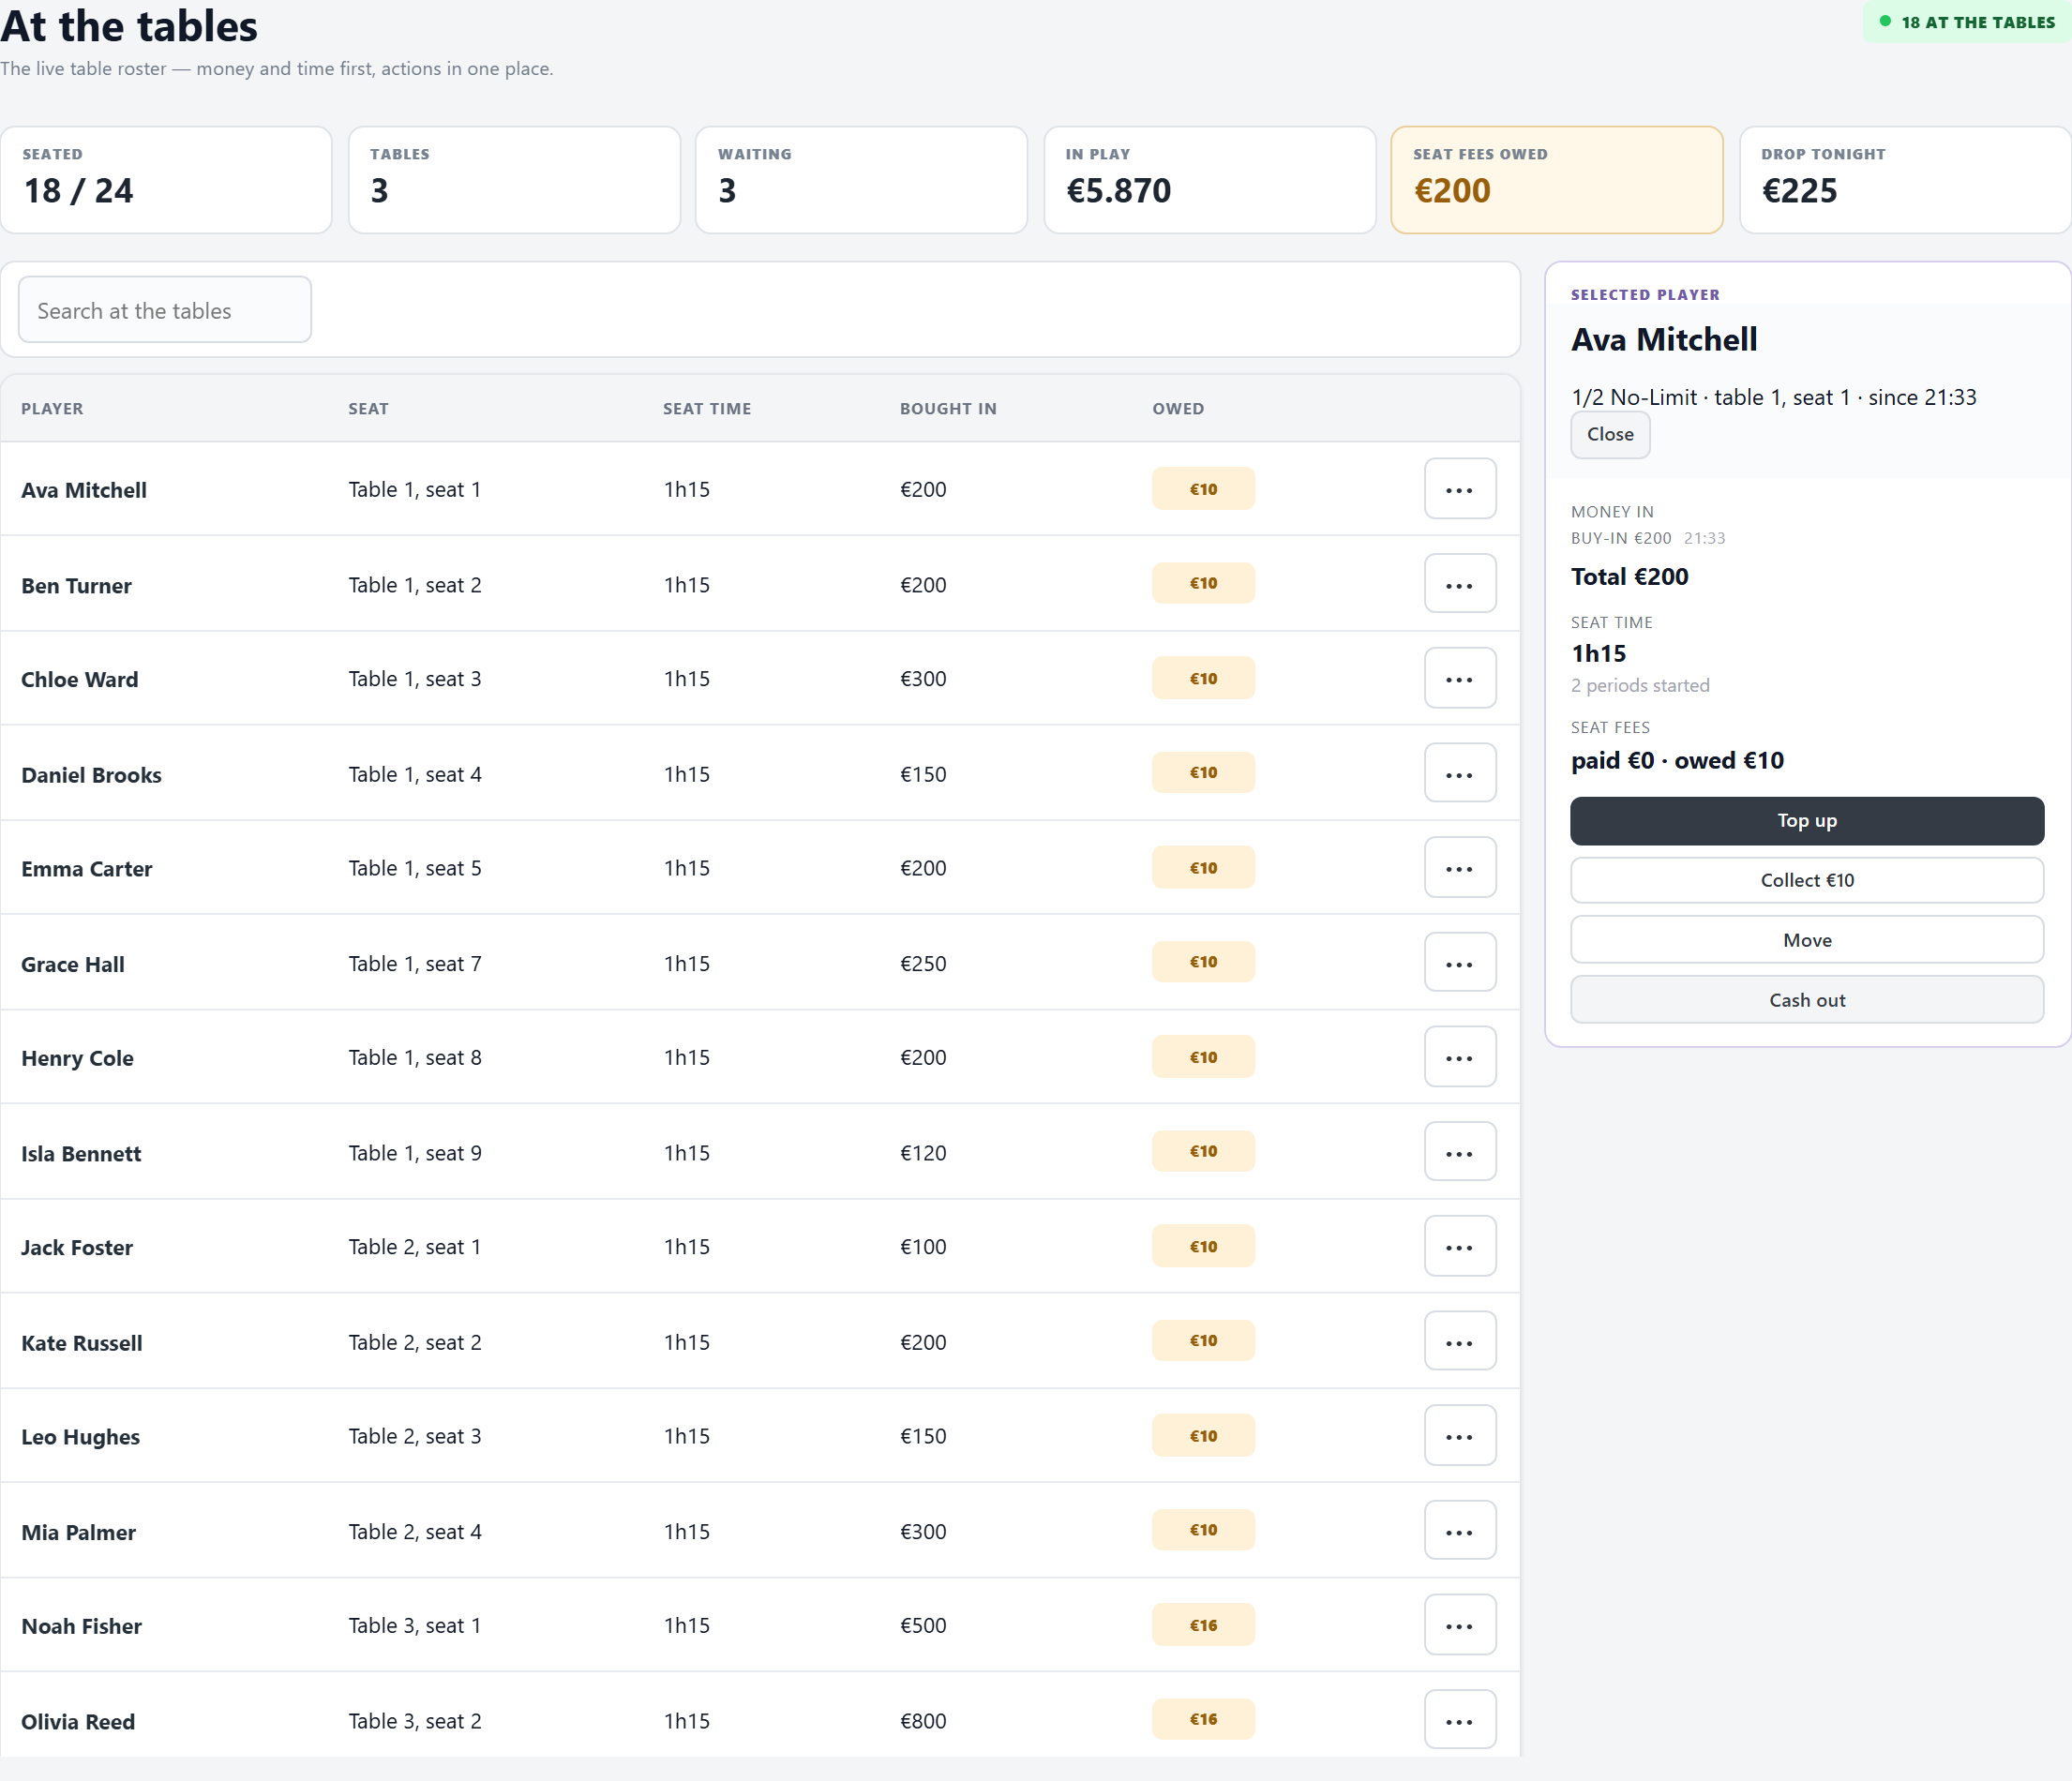Click Ava Mitchell's €10 owed badge

[x=1203, y=489]
